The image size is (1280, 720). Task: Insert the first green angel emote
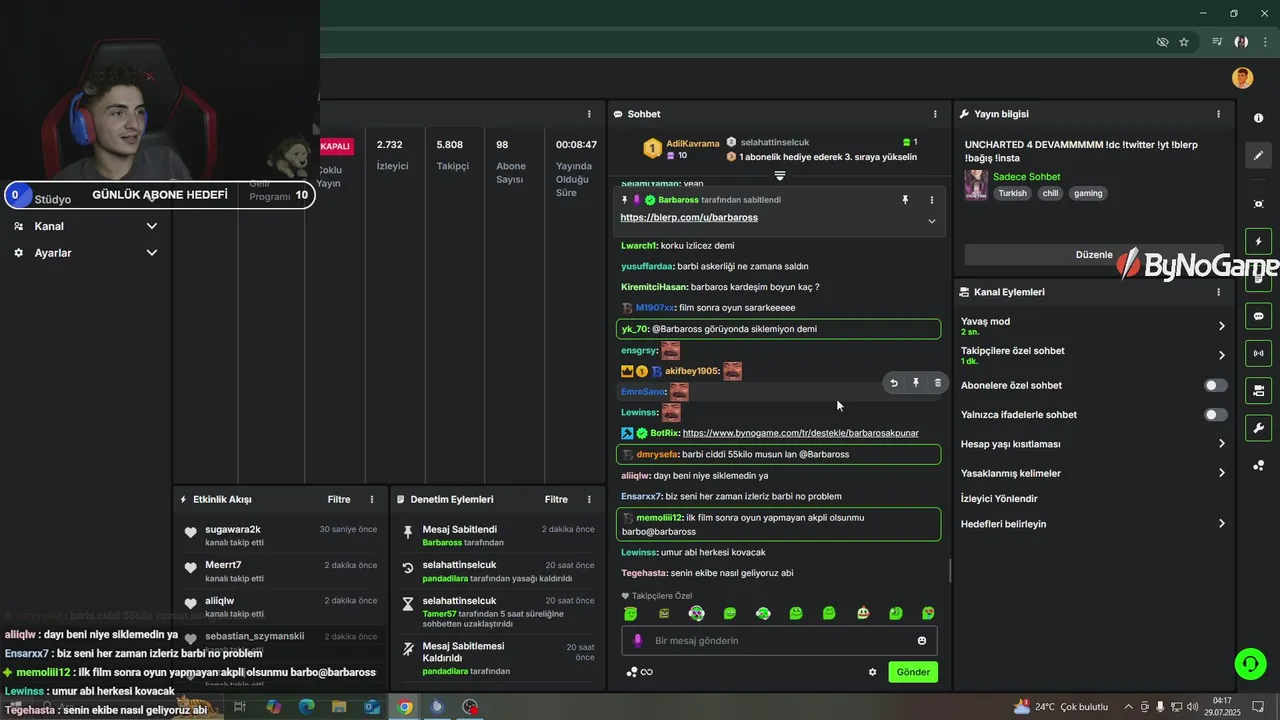click(630, 613)
